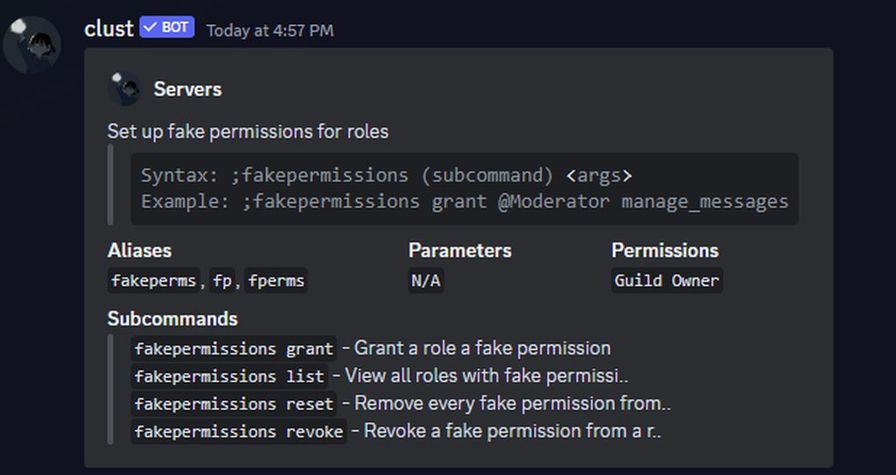Click the fakepermissions list subcommand

(x=229, y=376)
